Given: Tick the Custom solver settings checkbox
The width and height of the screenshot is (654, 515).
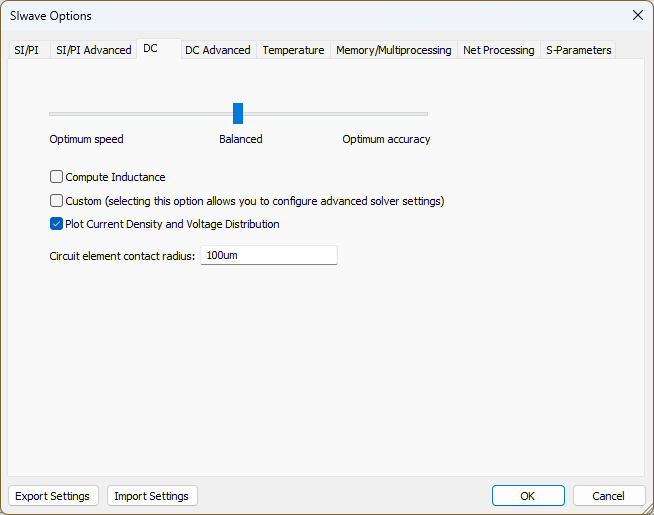Looking at the screenshot, I should (x=57, y=201).
